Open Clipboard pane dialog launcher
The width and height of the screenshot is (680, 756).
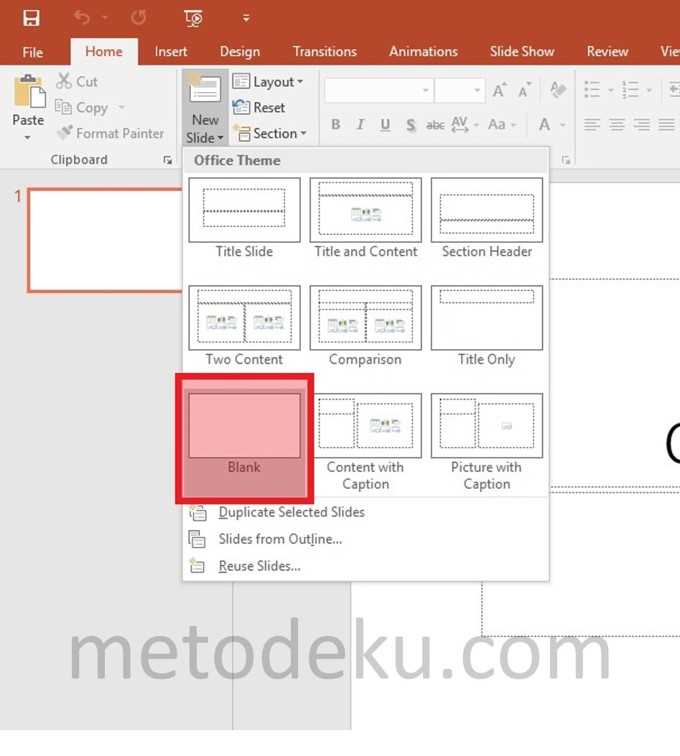point(167,160)
